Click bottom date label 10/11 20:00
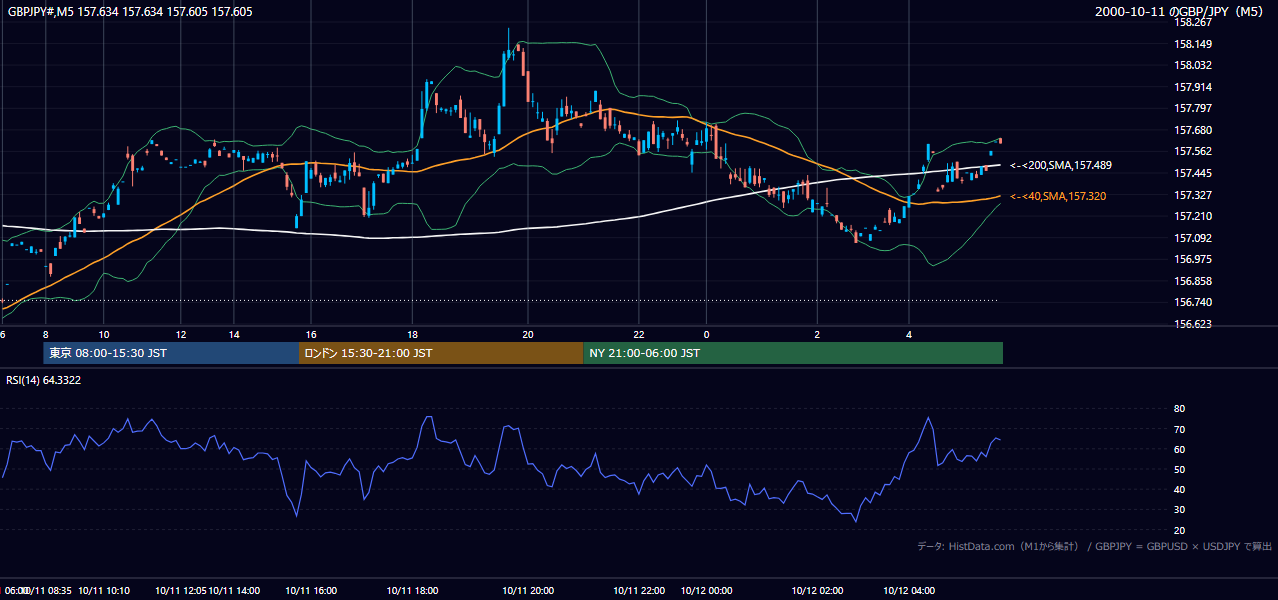Image resolution: width=1278 pixels, height=600 pixels. pos(528,591)
